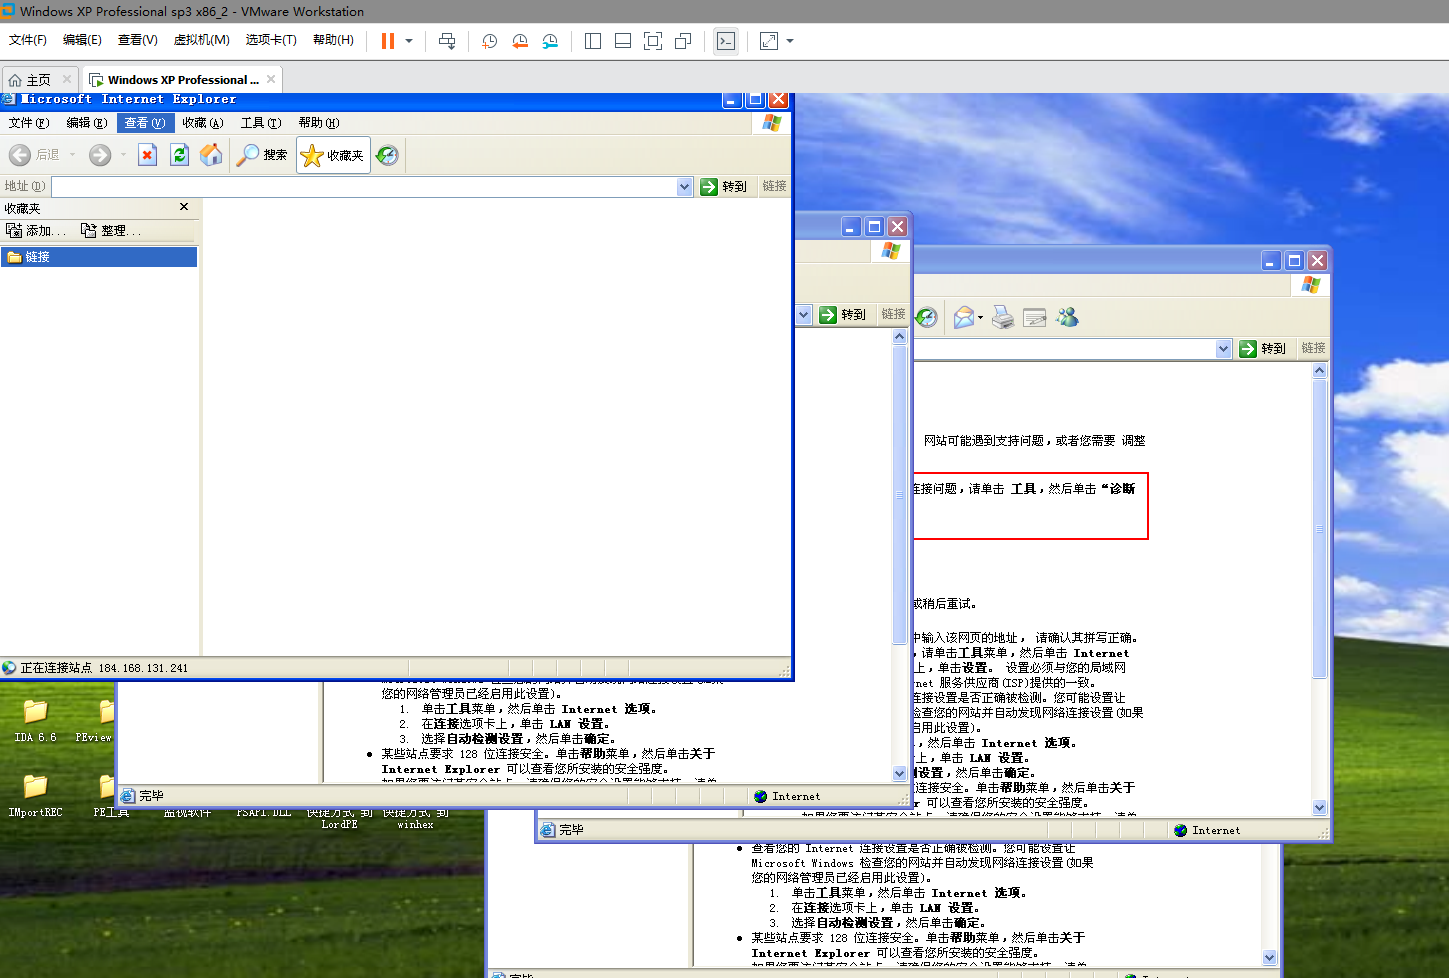Click 添加... in the favorites panel

(36, 230)
